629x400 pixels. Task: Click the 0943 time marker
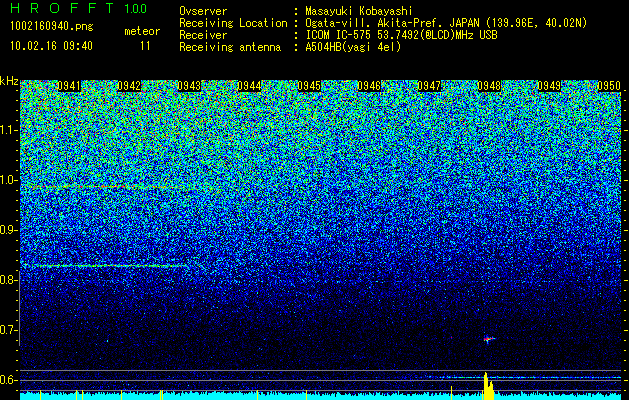(x=189, y=86)
